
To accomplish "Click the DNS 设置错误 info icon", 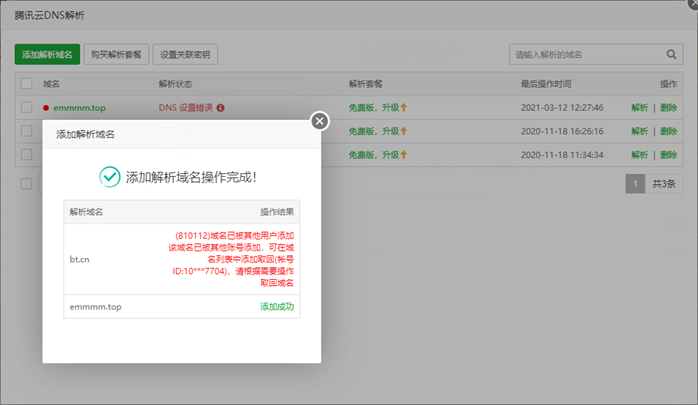I will (x=220, y=108).
